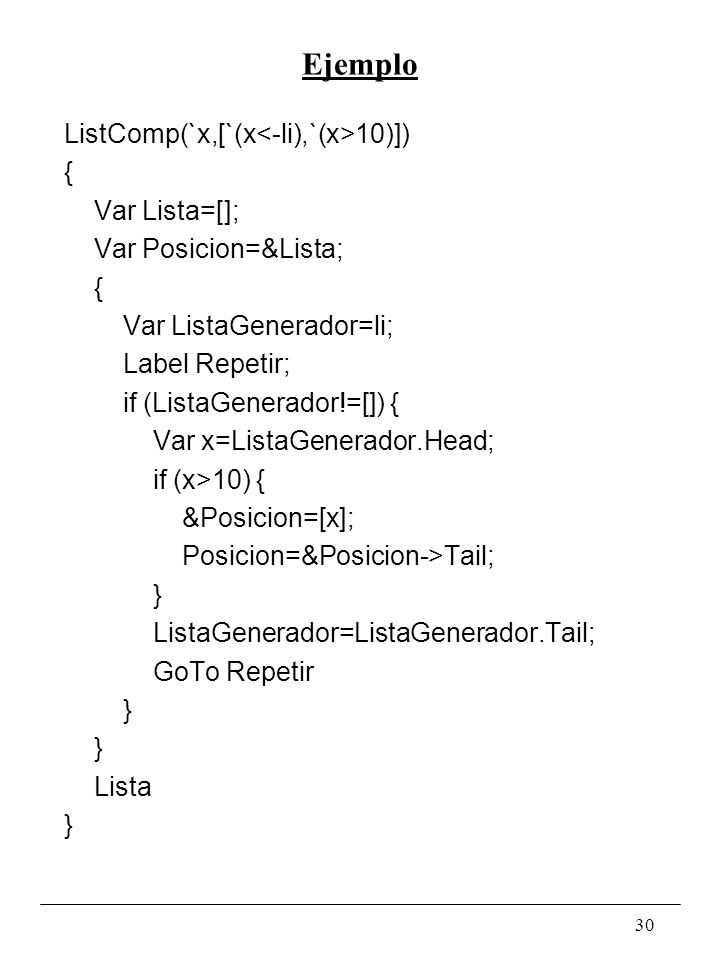Click the final Lista return line
Image resolution: width=720 pixels, height=960 pixels.
pyautogui.click(x=122, y=787)
